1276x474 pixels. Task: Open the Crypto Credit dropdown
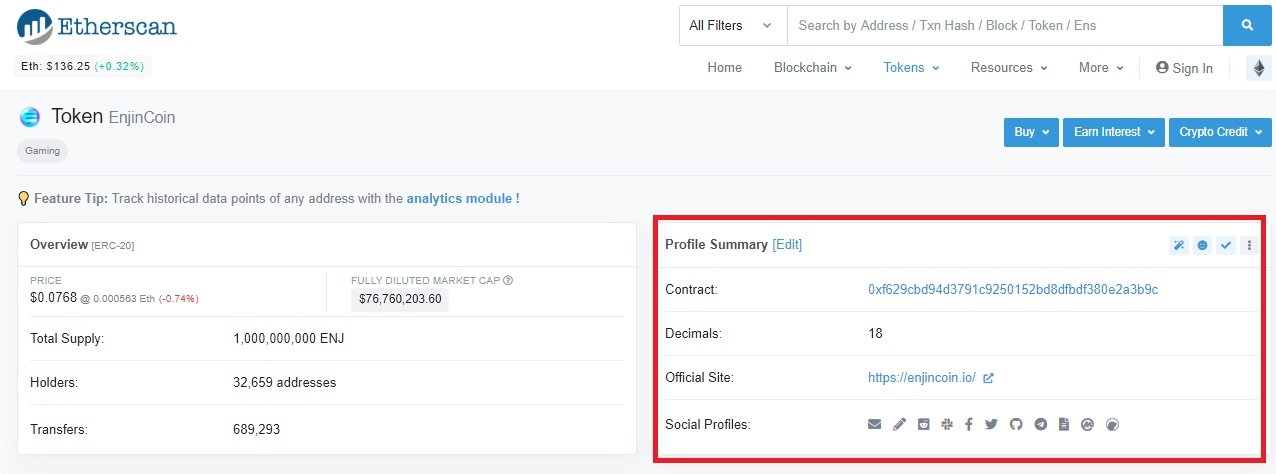click(x=1220, y=132)
